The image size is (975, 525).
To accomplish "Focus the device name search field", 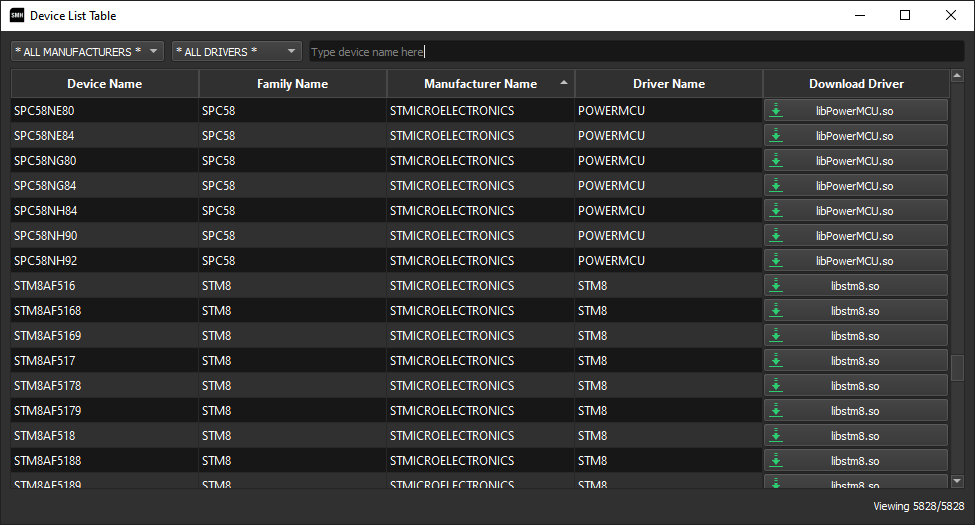I will click(637, 52).
